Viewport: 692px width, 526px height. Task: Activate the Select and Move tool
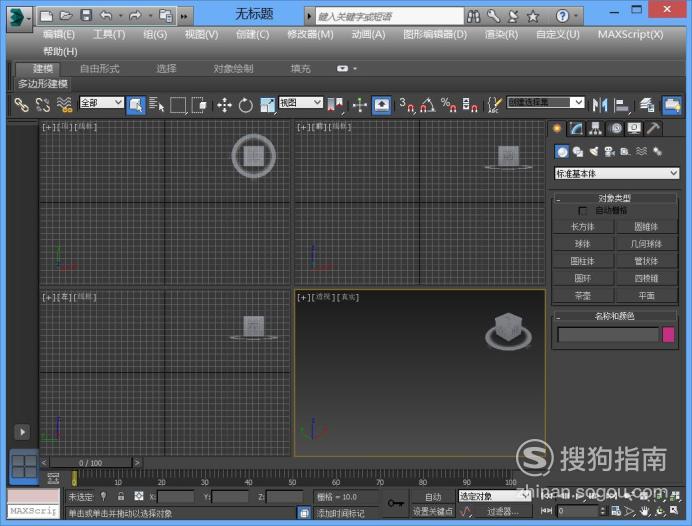(x=224, y=105)
